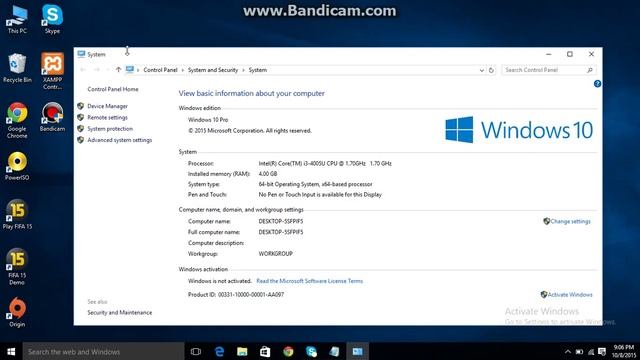Select Control Panel in the breadcrumb

(x=160, y=70)
